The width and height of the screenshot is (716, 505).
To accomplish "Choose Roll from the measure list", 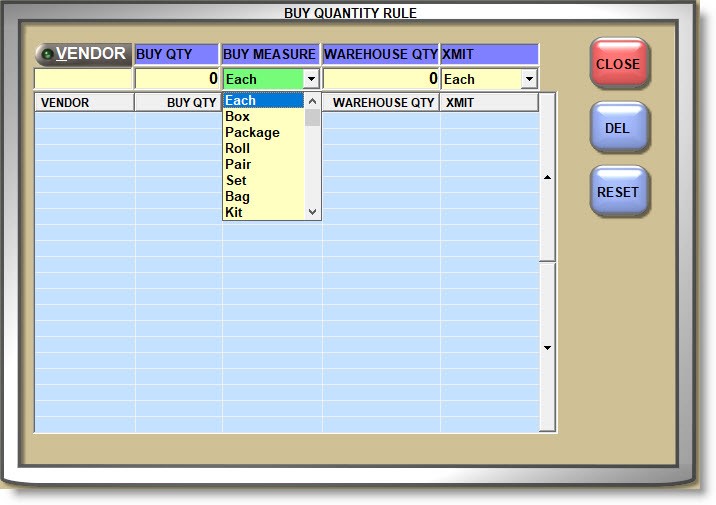I will click(x=263, y=149).
